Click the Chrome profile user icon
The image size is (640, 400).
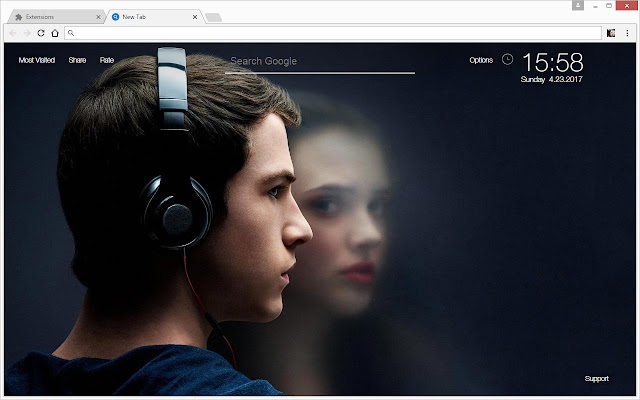pos(578,5)
